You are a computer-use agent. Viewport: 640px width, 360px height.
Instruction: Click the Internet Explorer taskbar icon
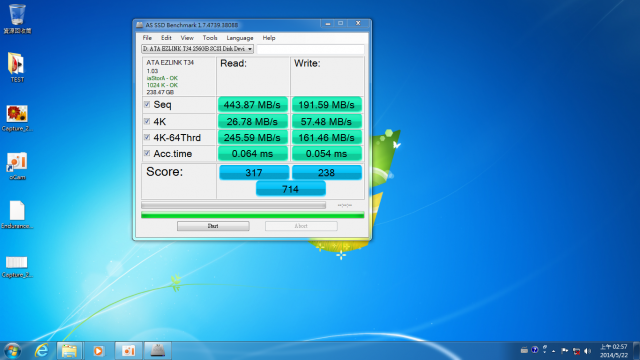tap(42, 351)
